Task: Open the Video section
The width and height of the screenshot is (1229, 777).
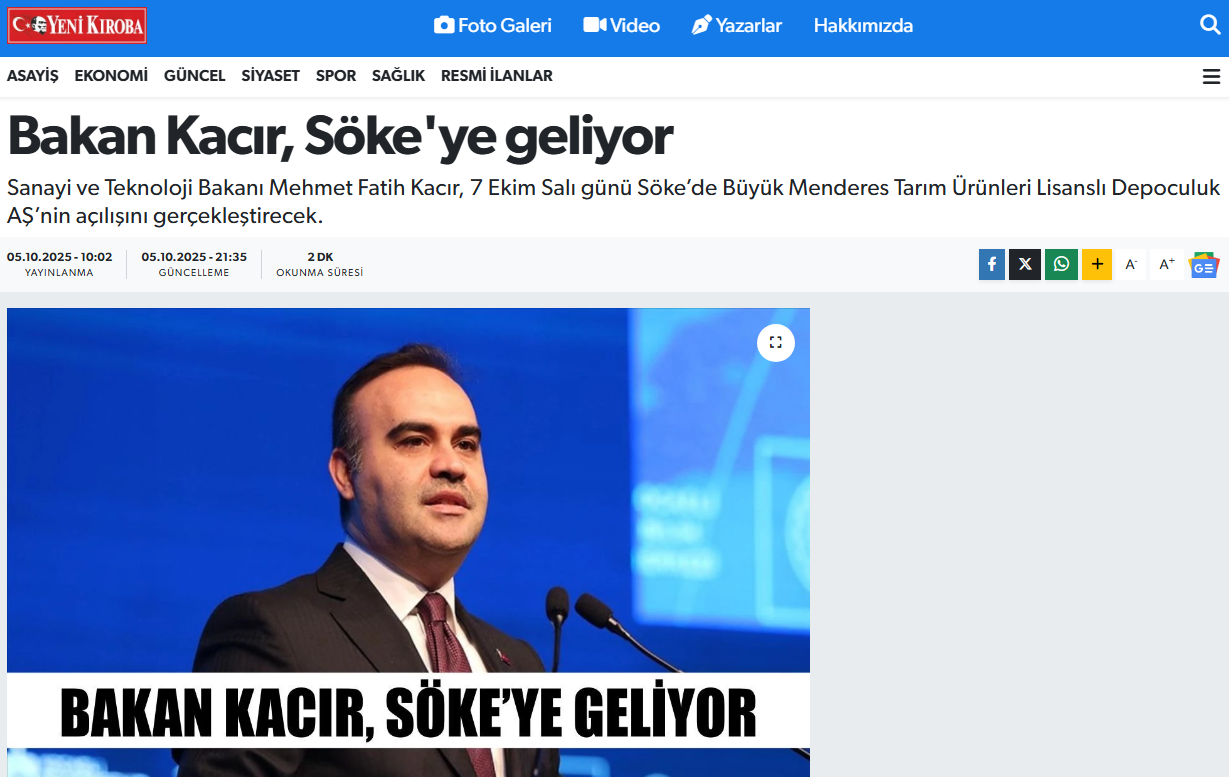Action: point(622,25)
